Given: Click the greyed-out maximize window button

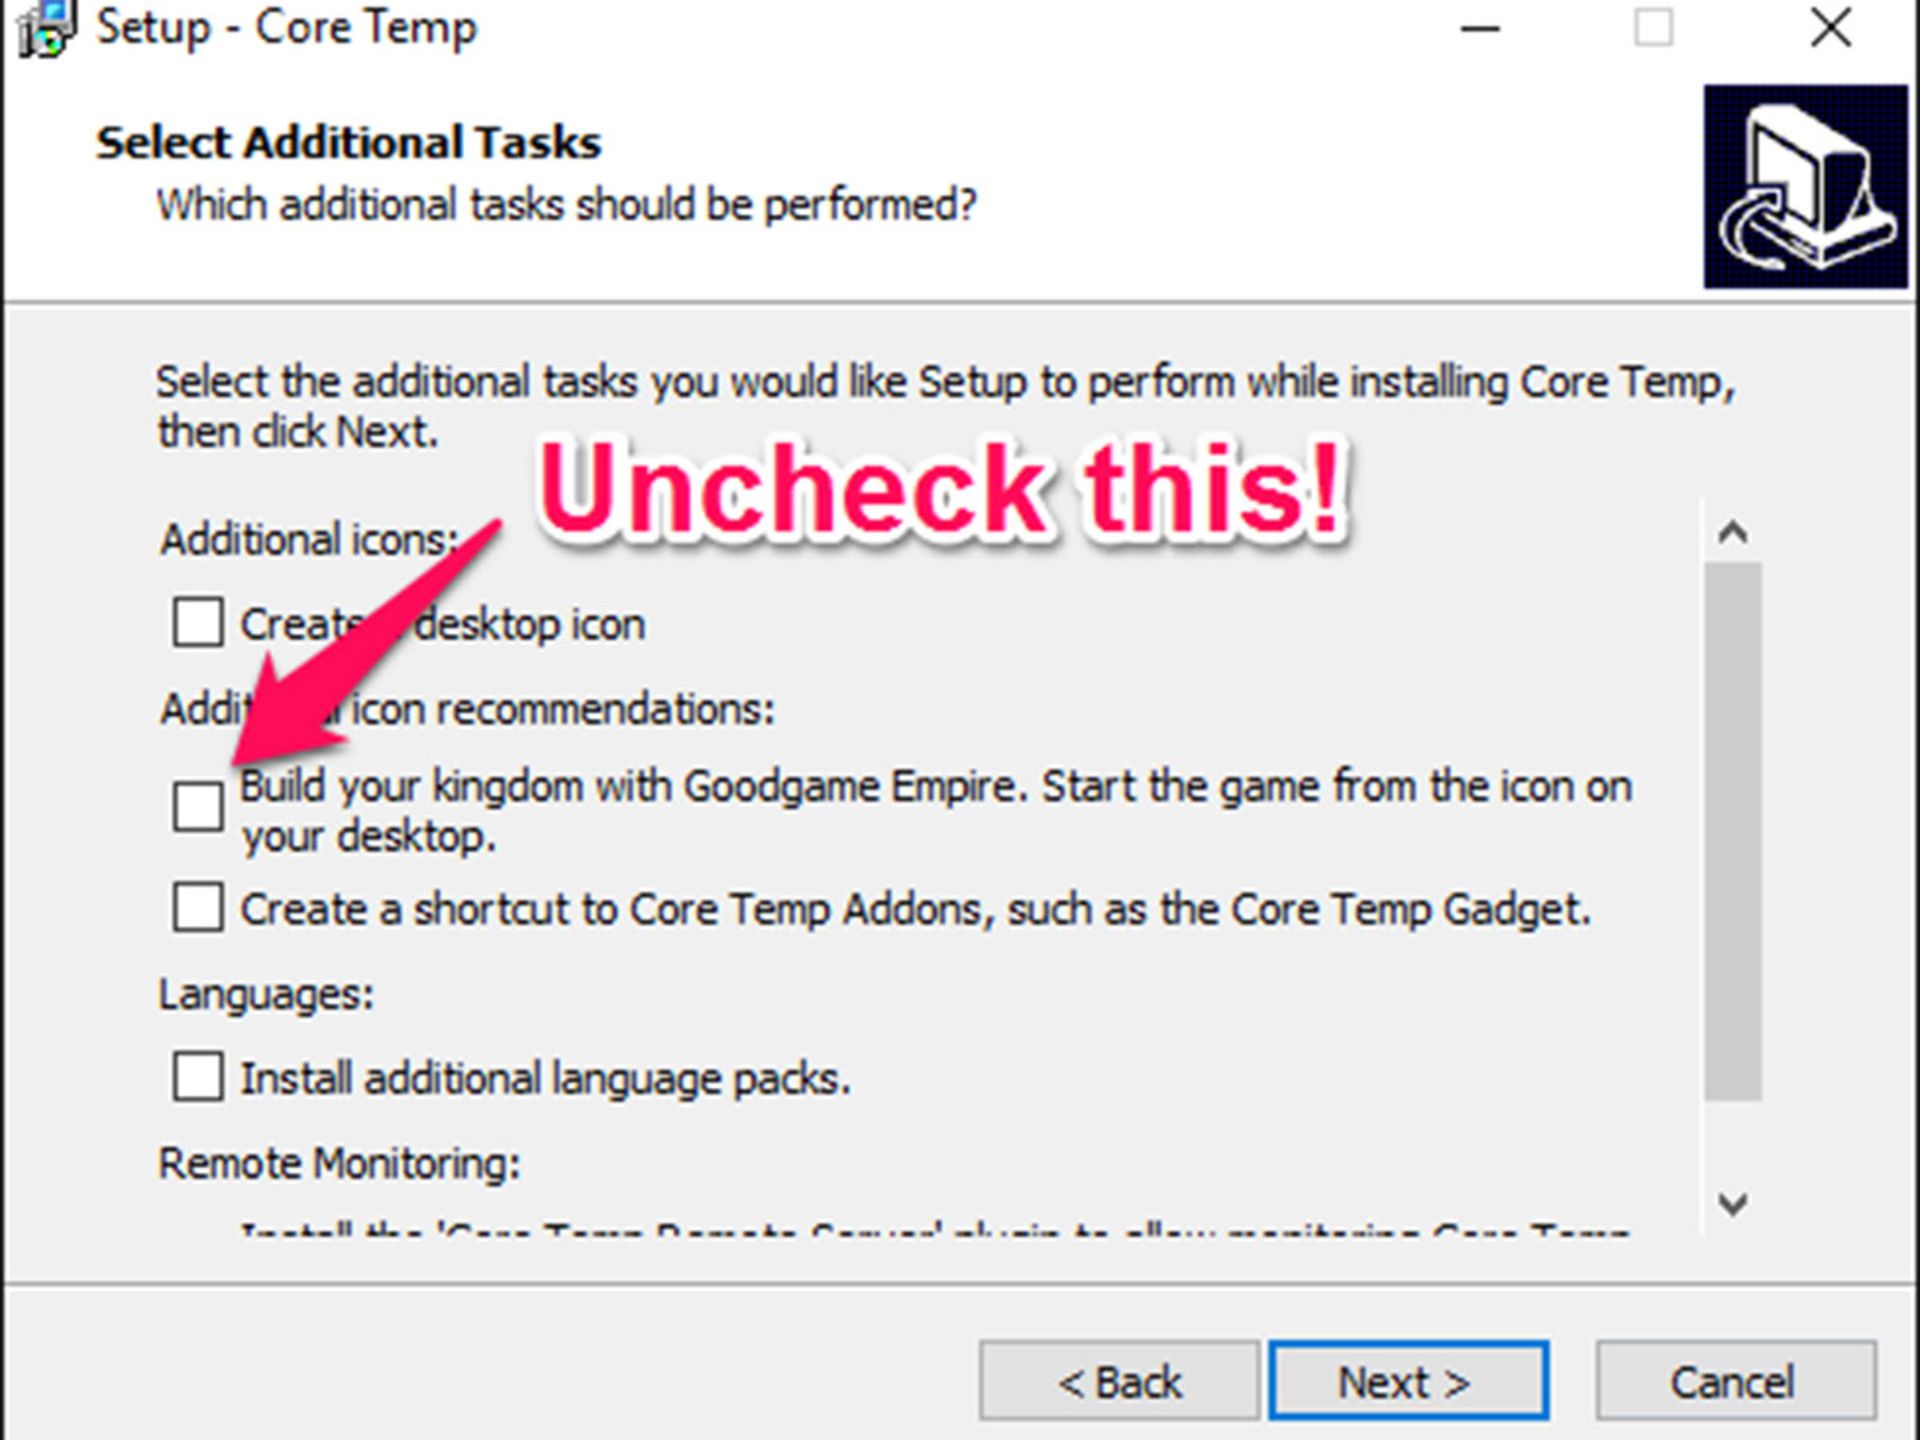Looking at the screenshot, I should (1653, 28).
